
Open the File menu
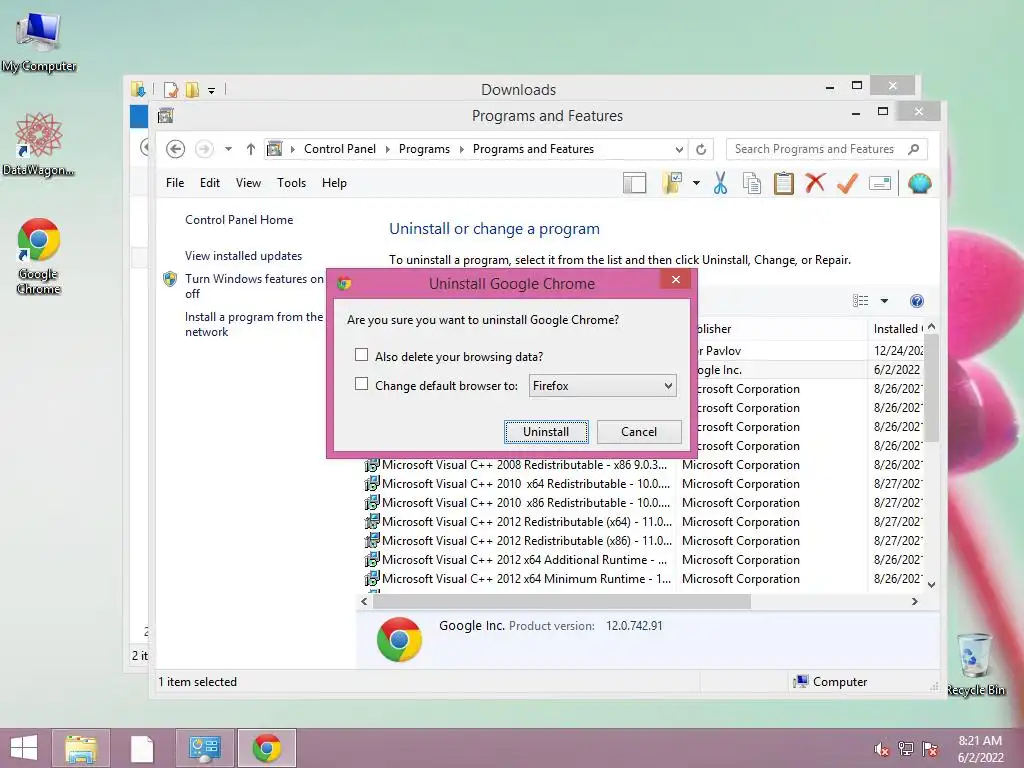click(x=175, y=183)
